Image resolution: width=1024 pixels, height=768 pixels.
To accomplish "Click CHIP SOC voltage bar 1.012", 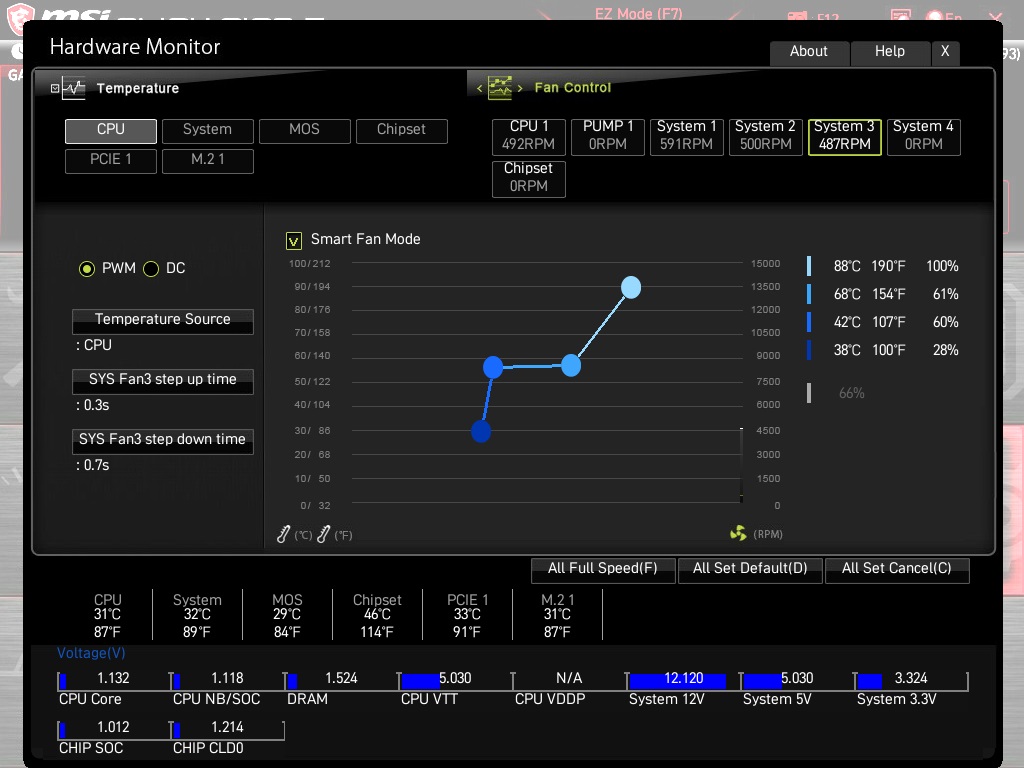I will tap(113, 729).
